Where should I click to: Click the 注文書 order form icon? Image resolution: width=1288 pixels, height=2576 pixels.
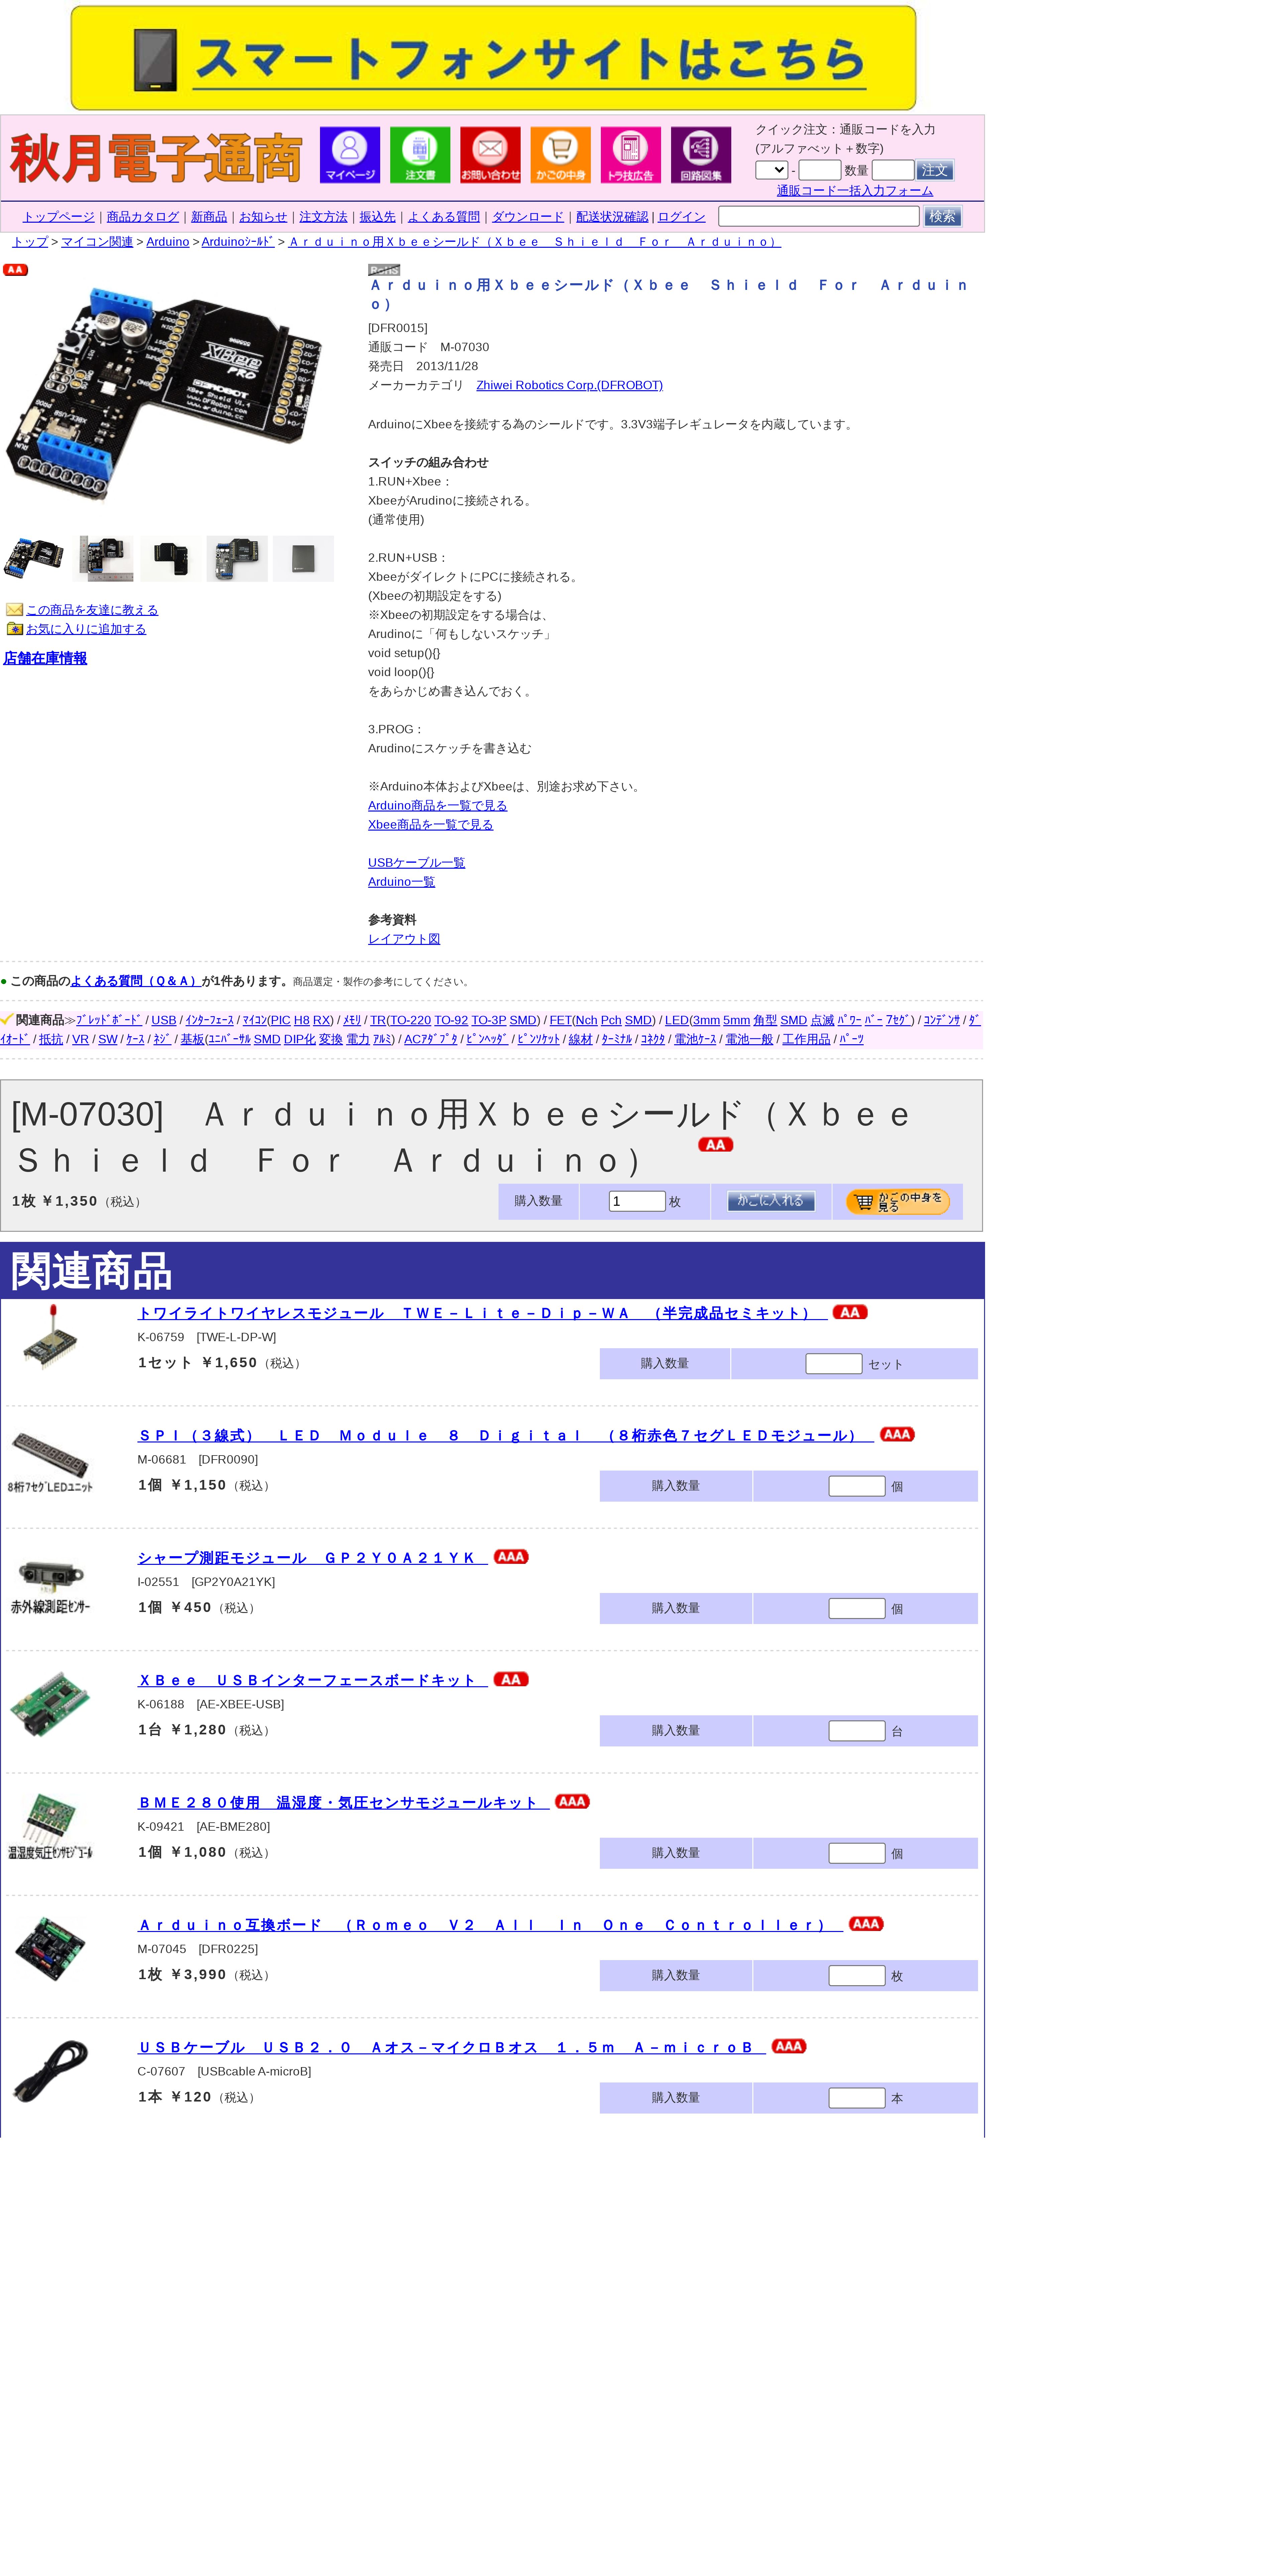tap(420, 155)
